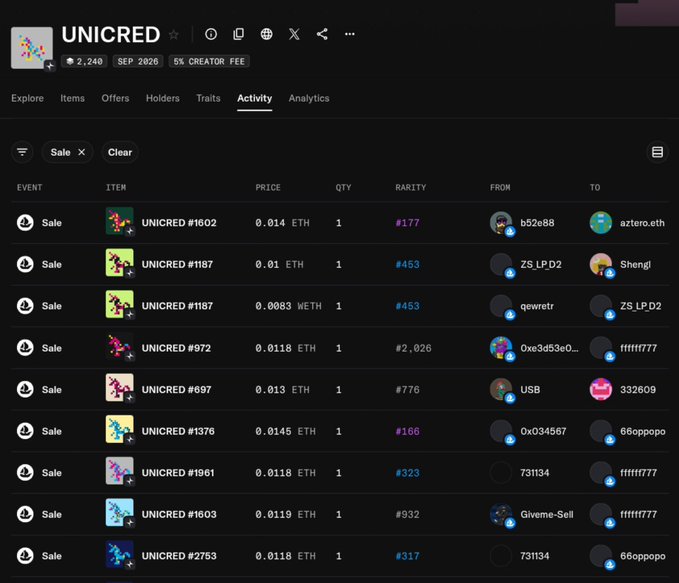The height and width of the screenshot is (583, 679).
Task: Click the Sale event icon for UNICRED #972
Action: pos(25,348)
